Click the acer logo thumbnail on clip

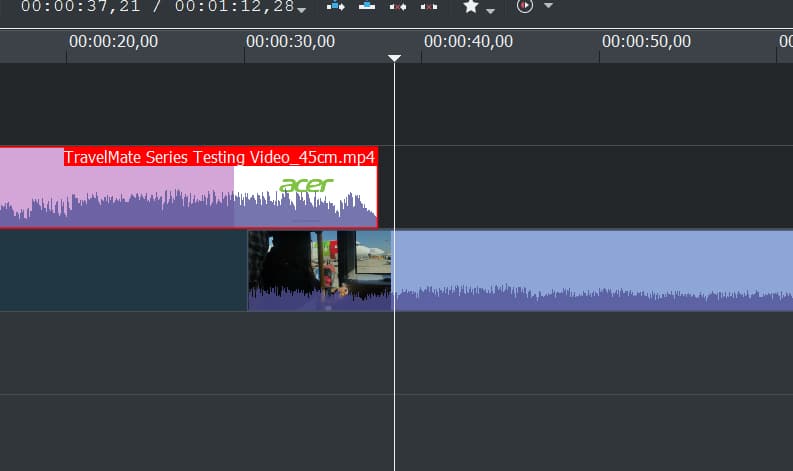point(306,185)
